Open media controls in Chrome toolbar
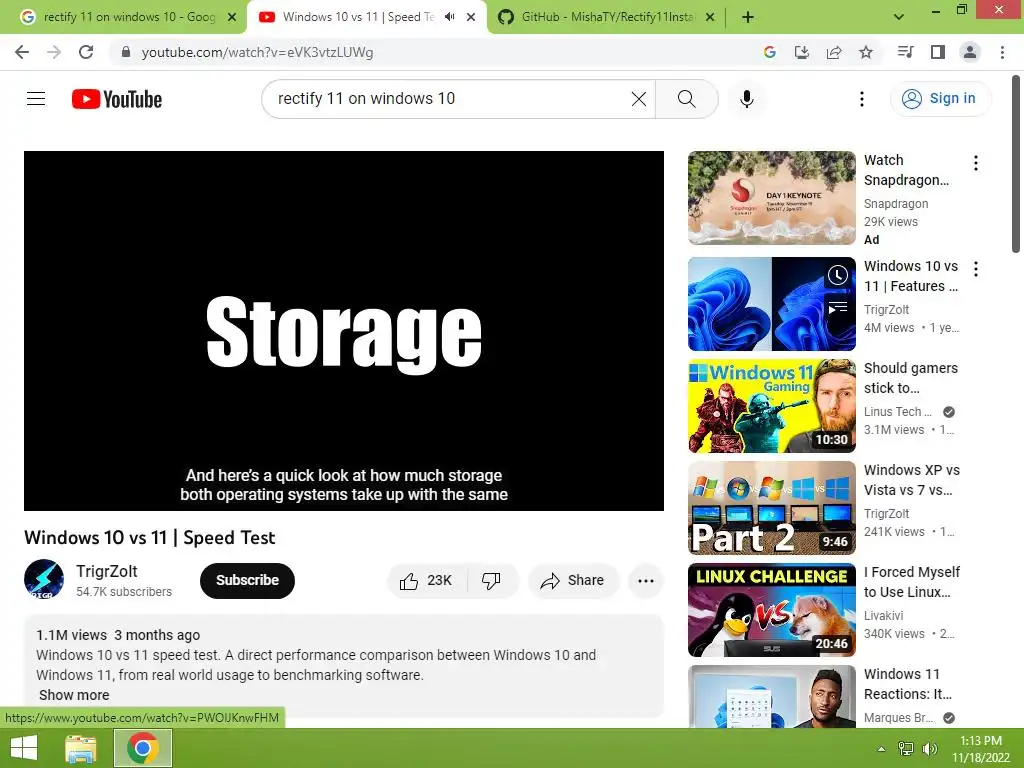1024x768 pixels. click(905, 52)
